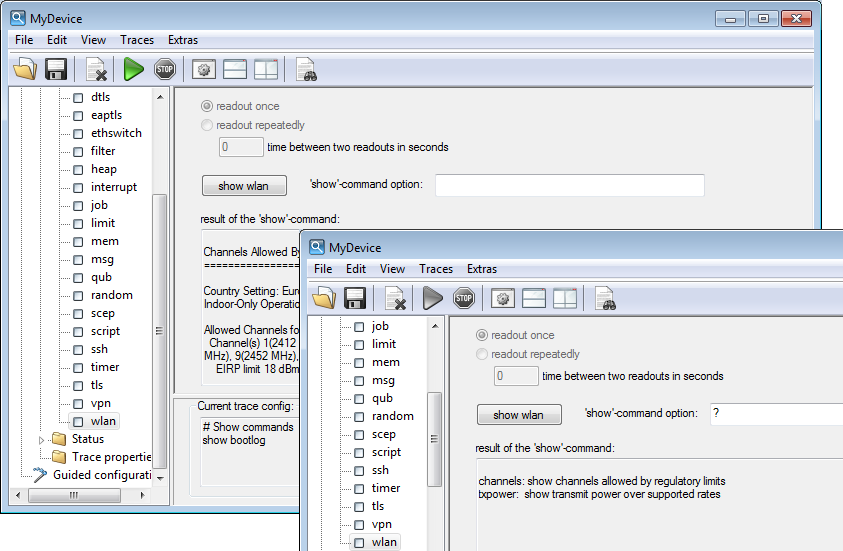
Task: Click the floppy disk save icon in front window
Action: pos(355,298)
